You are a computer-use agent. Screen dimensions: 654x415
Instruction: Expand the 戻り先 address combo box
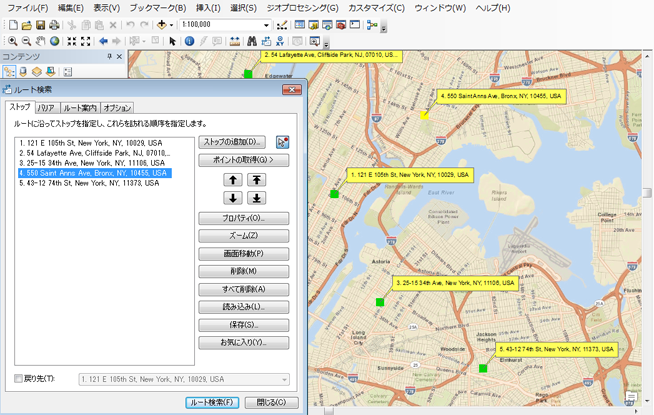point(285,380)
